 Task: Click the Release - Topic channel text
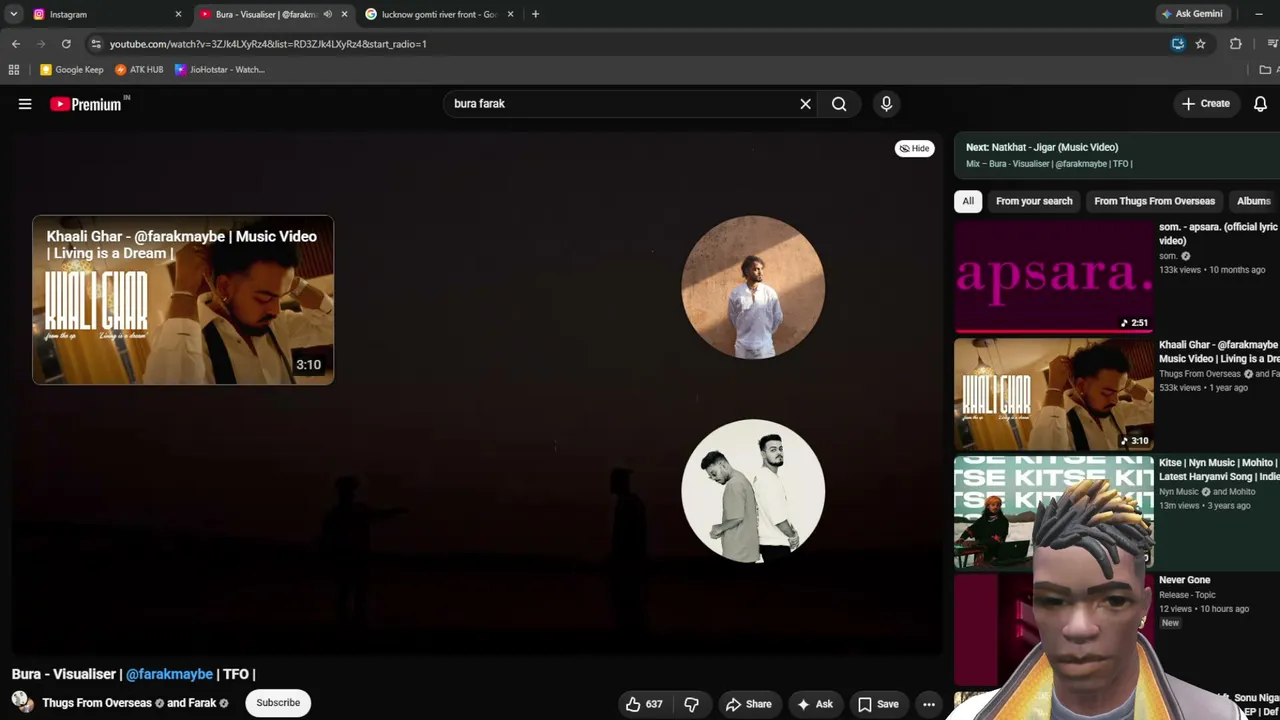pyautogui.click(x=1187, y=595)
